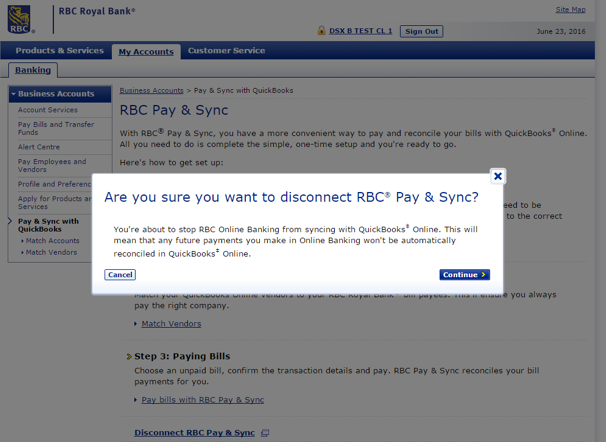
Task: Open Match Vendors in the sidebar
Action: pyautogui.click(x=51, y=252)
